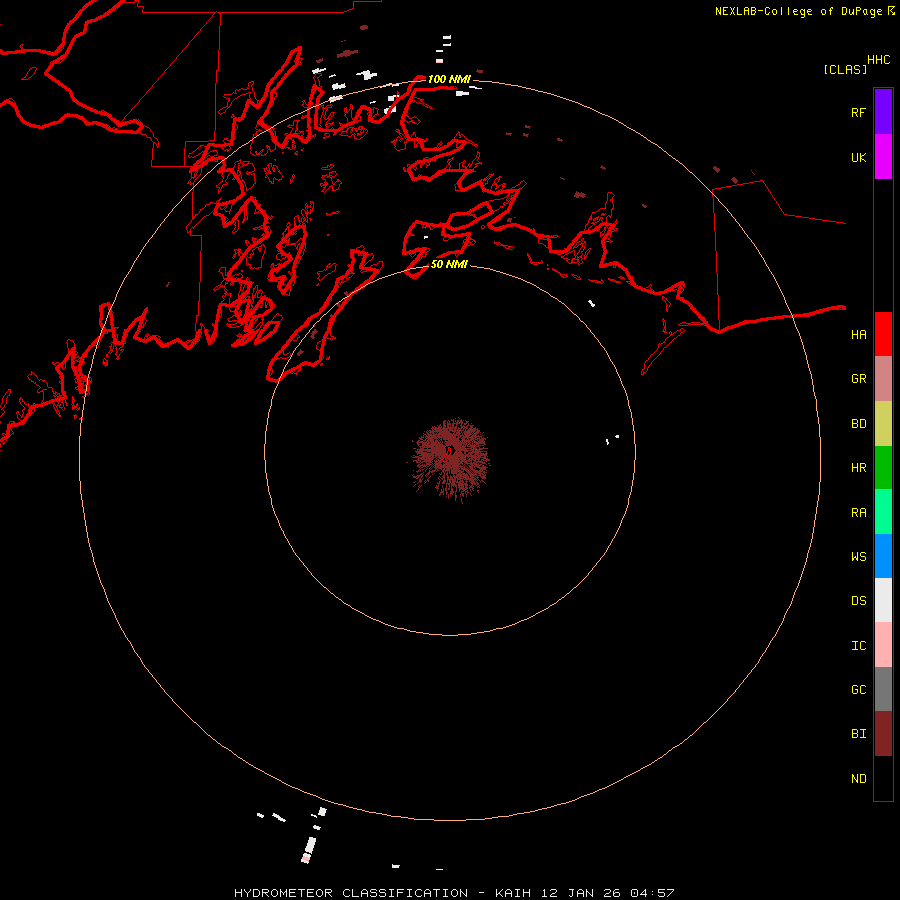Click the UK legend label

tap(858, 157)
